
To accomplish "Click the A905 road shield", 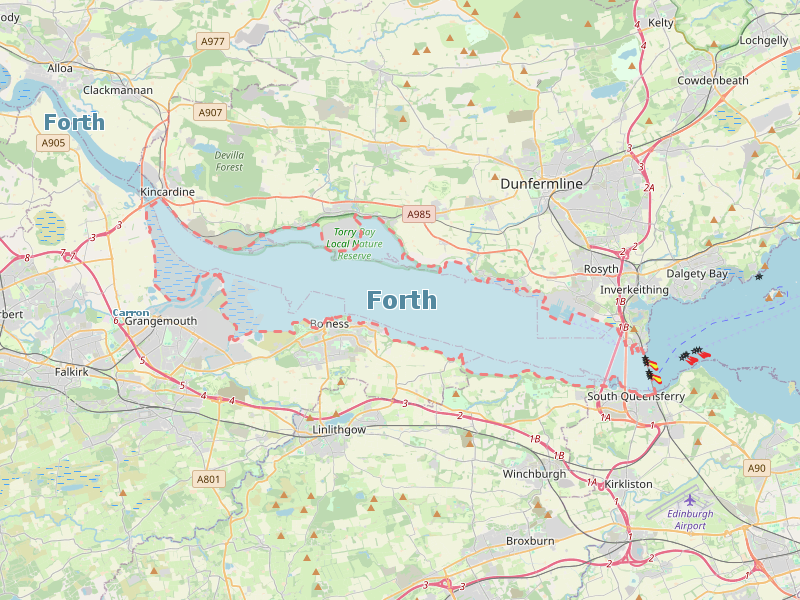I will (x=53, y=142).
